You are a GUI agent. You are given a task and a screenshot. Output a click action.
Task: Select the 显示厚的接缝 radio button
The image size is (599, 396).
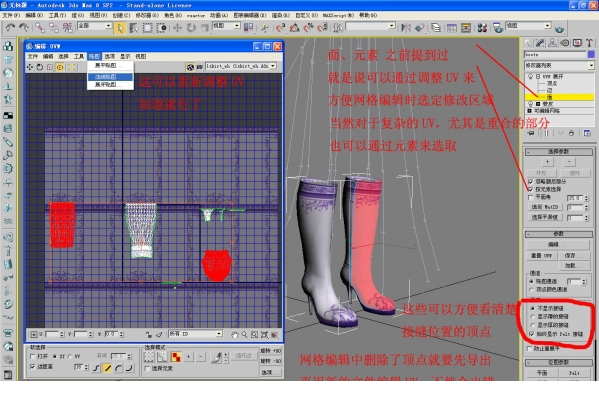tap(533, 325)
